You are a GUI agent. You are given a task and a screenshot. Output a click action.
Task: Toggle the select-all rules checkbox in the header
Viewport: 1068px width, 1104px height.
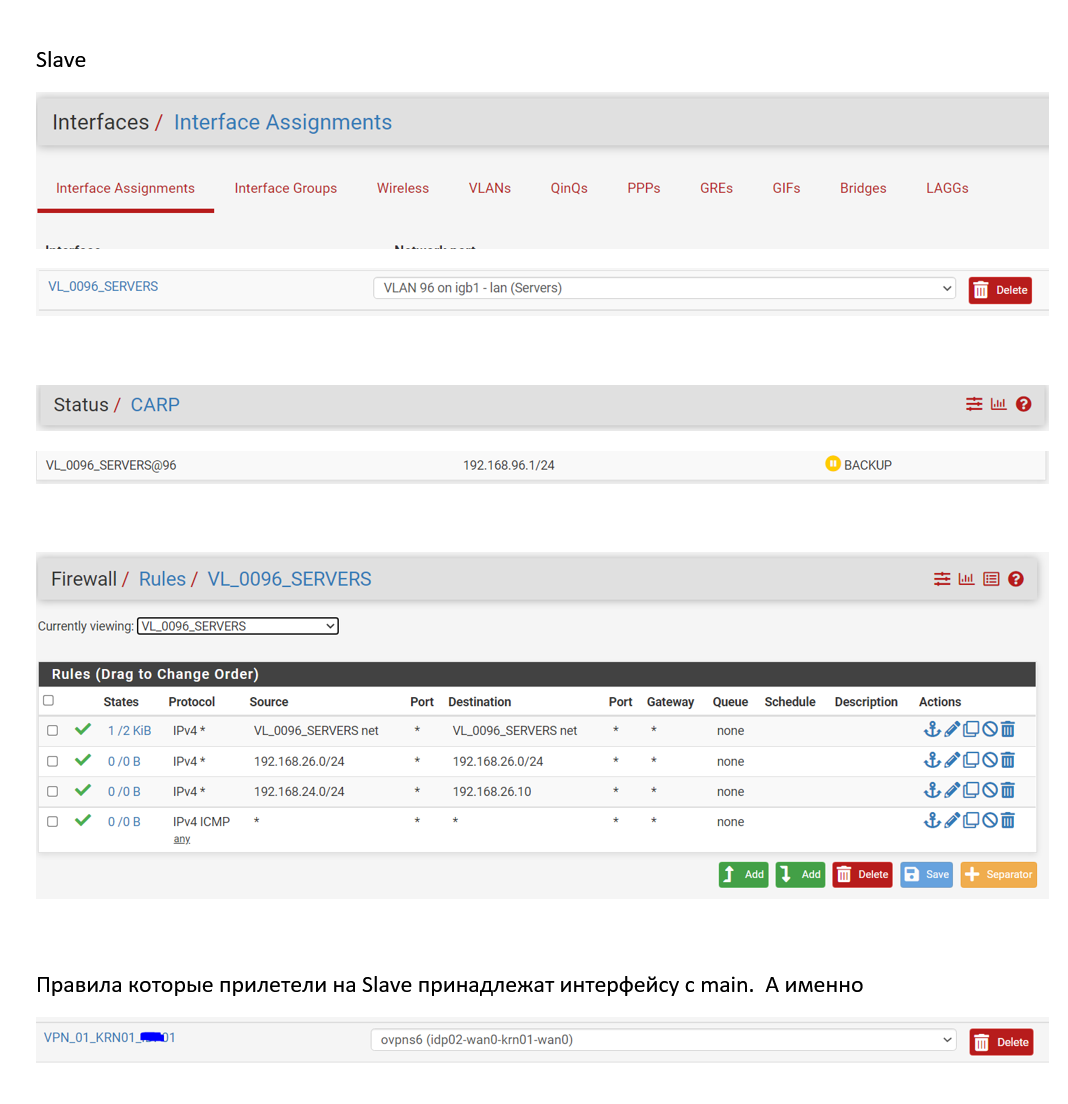[x=48, y=701]
